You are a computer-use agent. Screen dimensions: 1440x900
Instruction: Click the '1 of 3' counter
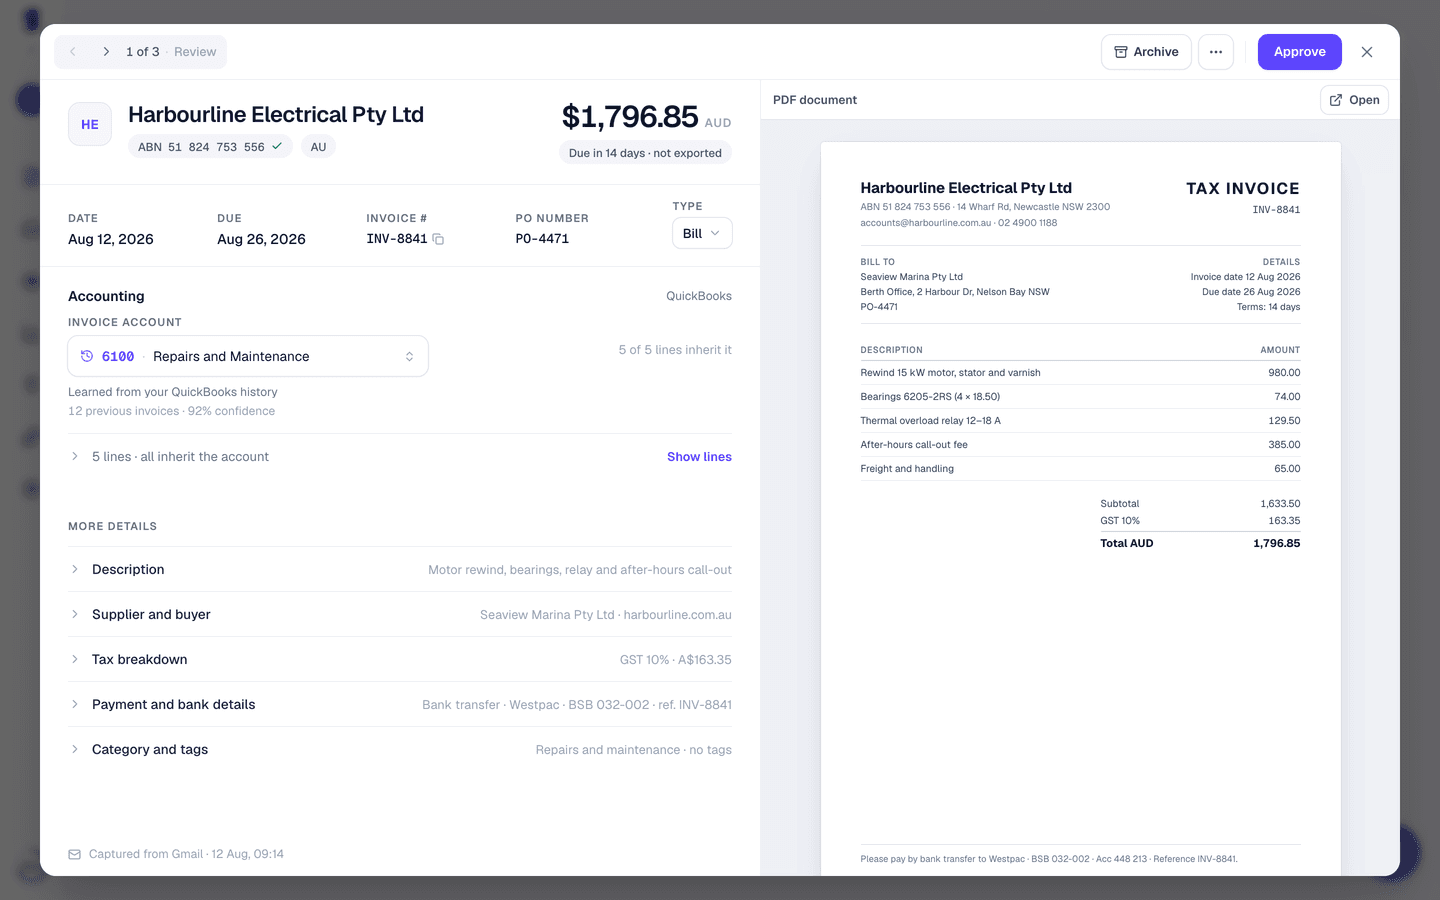click(x=142, y=52)
